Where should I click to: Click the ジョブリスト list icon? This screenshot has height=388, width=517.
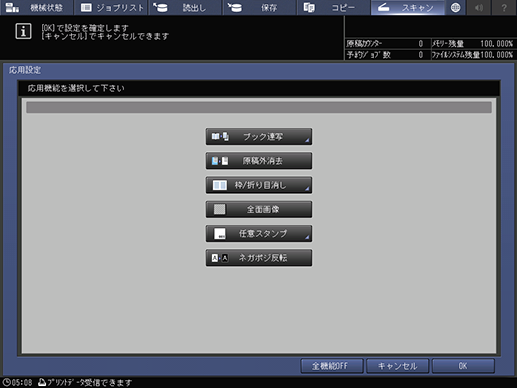tap(86, 7)
